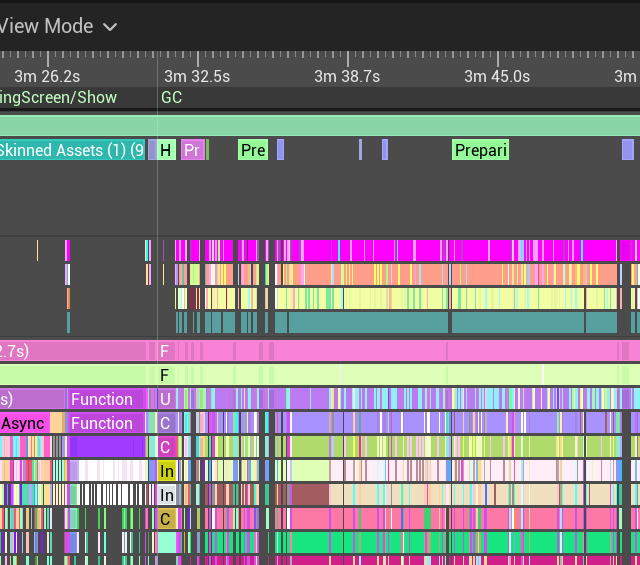Select the green Pre timing event
Screen dimensions: 640x565
tap(253, 150)
